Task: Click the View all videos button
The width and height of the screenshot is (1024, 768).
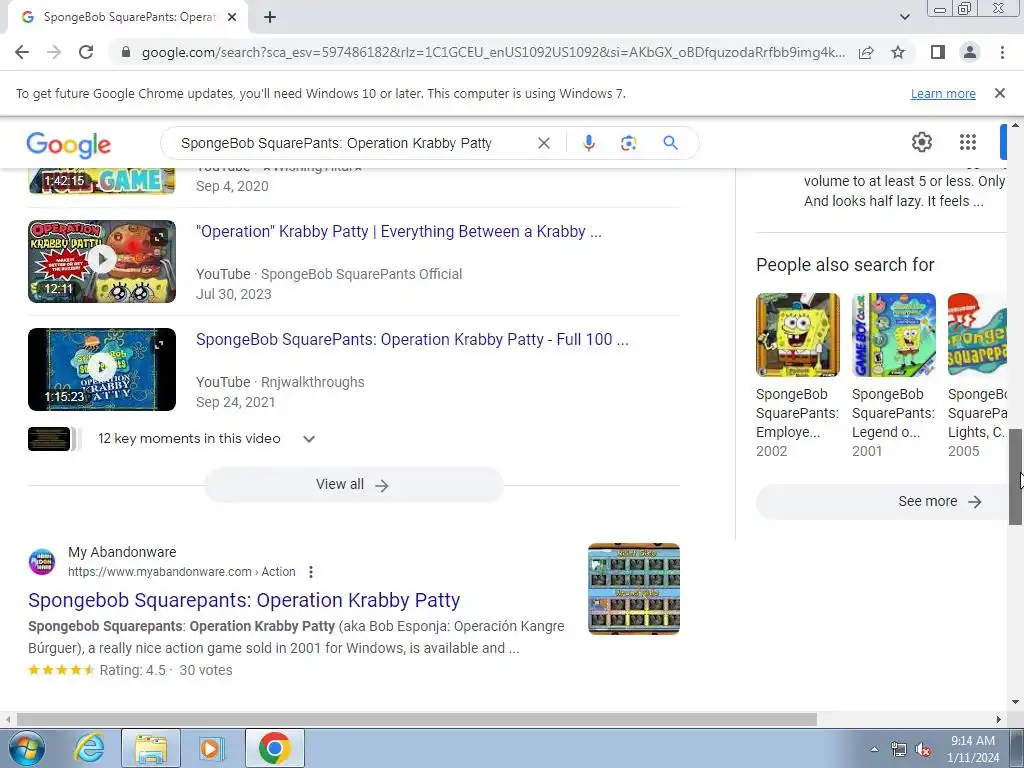Action: tap(353, 485)
